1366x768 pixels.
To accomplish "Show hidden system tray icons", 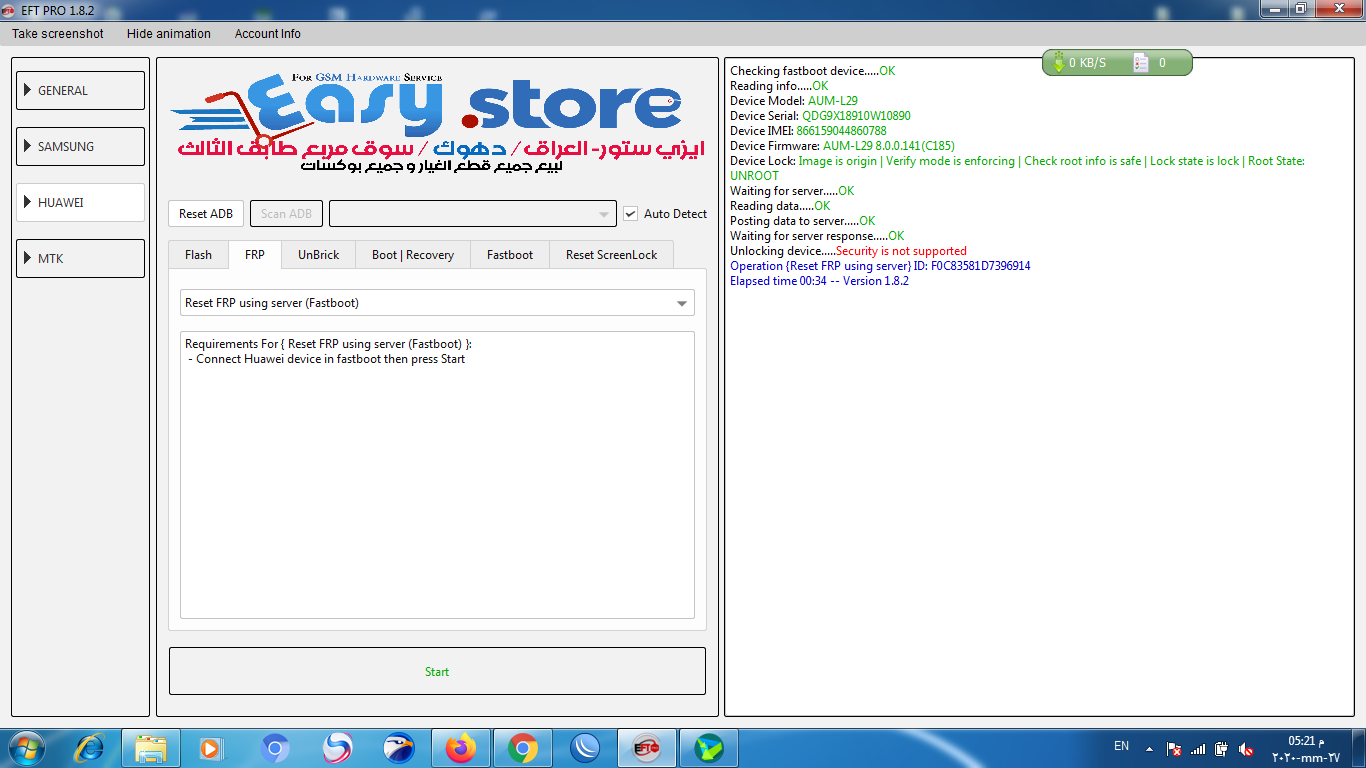I will click(1150, 748).
